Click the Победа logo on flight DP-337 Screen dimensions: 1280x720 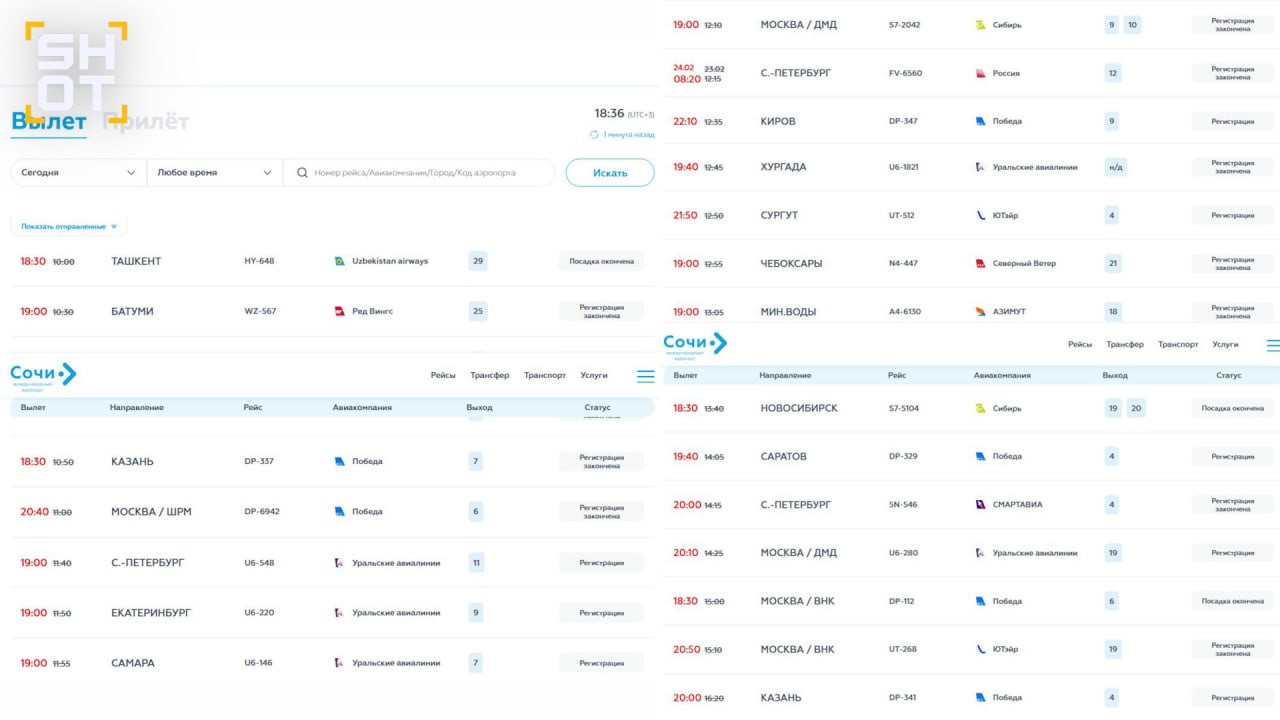tap(339, 461)
